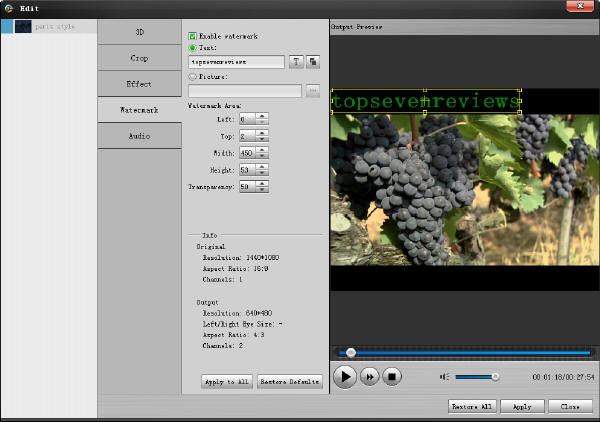Increase the Height value with up arrow
The image size is (600, 422).
click(262, 166)
